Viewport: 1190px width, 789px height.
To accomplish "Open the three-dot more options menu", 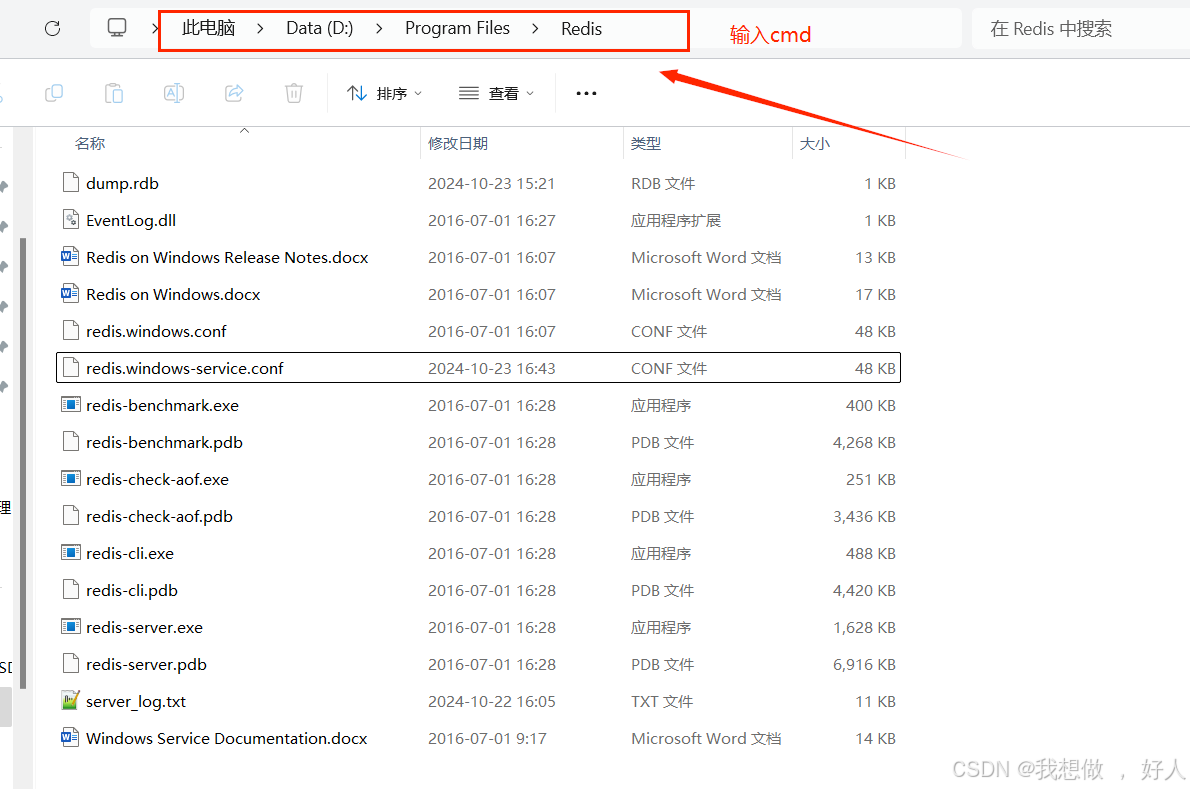I will [586, 93].
